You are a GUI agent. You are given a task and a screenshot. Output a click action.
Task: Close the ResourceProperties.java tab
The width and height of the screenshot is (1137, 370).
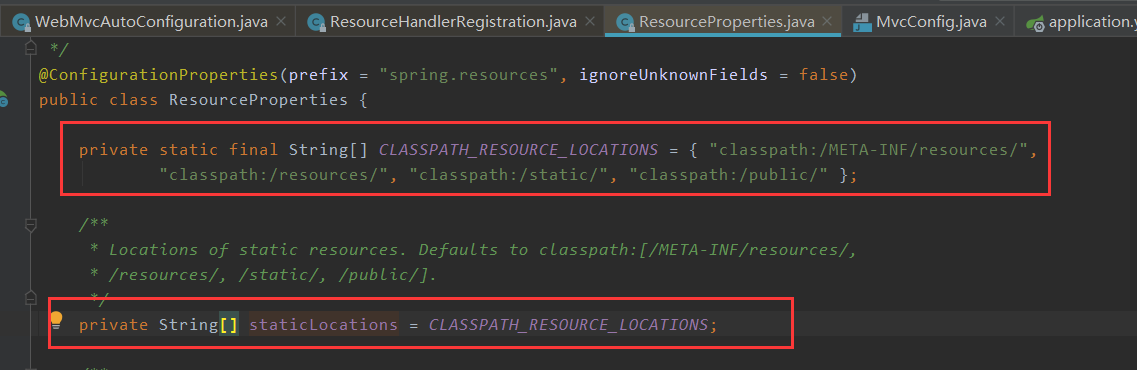827,22
